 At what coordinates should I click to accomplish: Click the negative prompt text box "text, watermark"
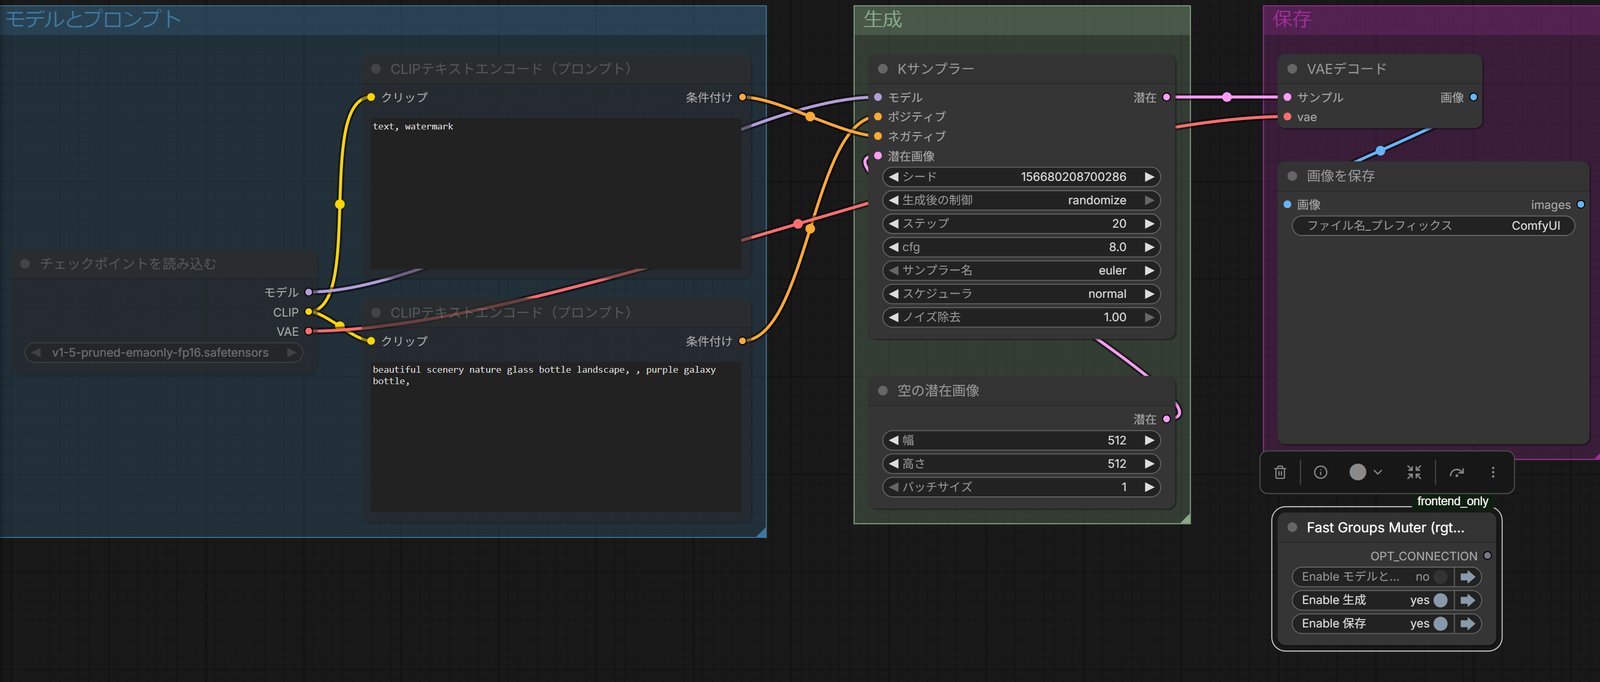(x=556, y=193)
